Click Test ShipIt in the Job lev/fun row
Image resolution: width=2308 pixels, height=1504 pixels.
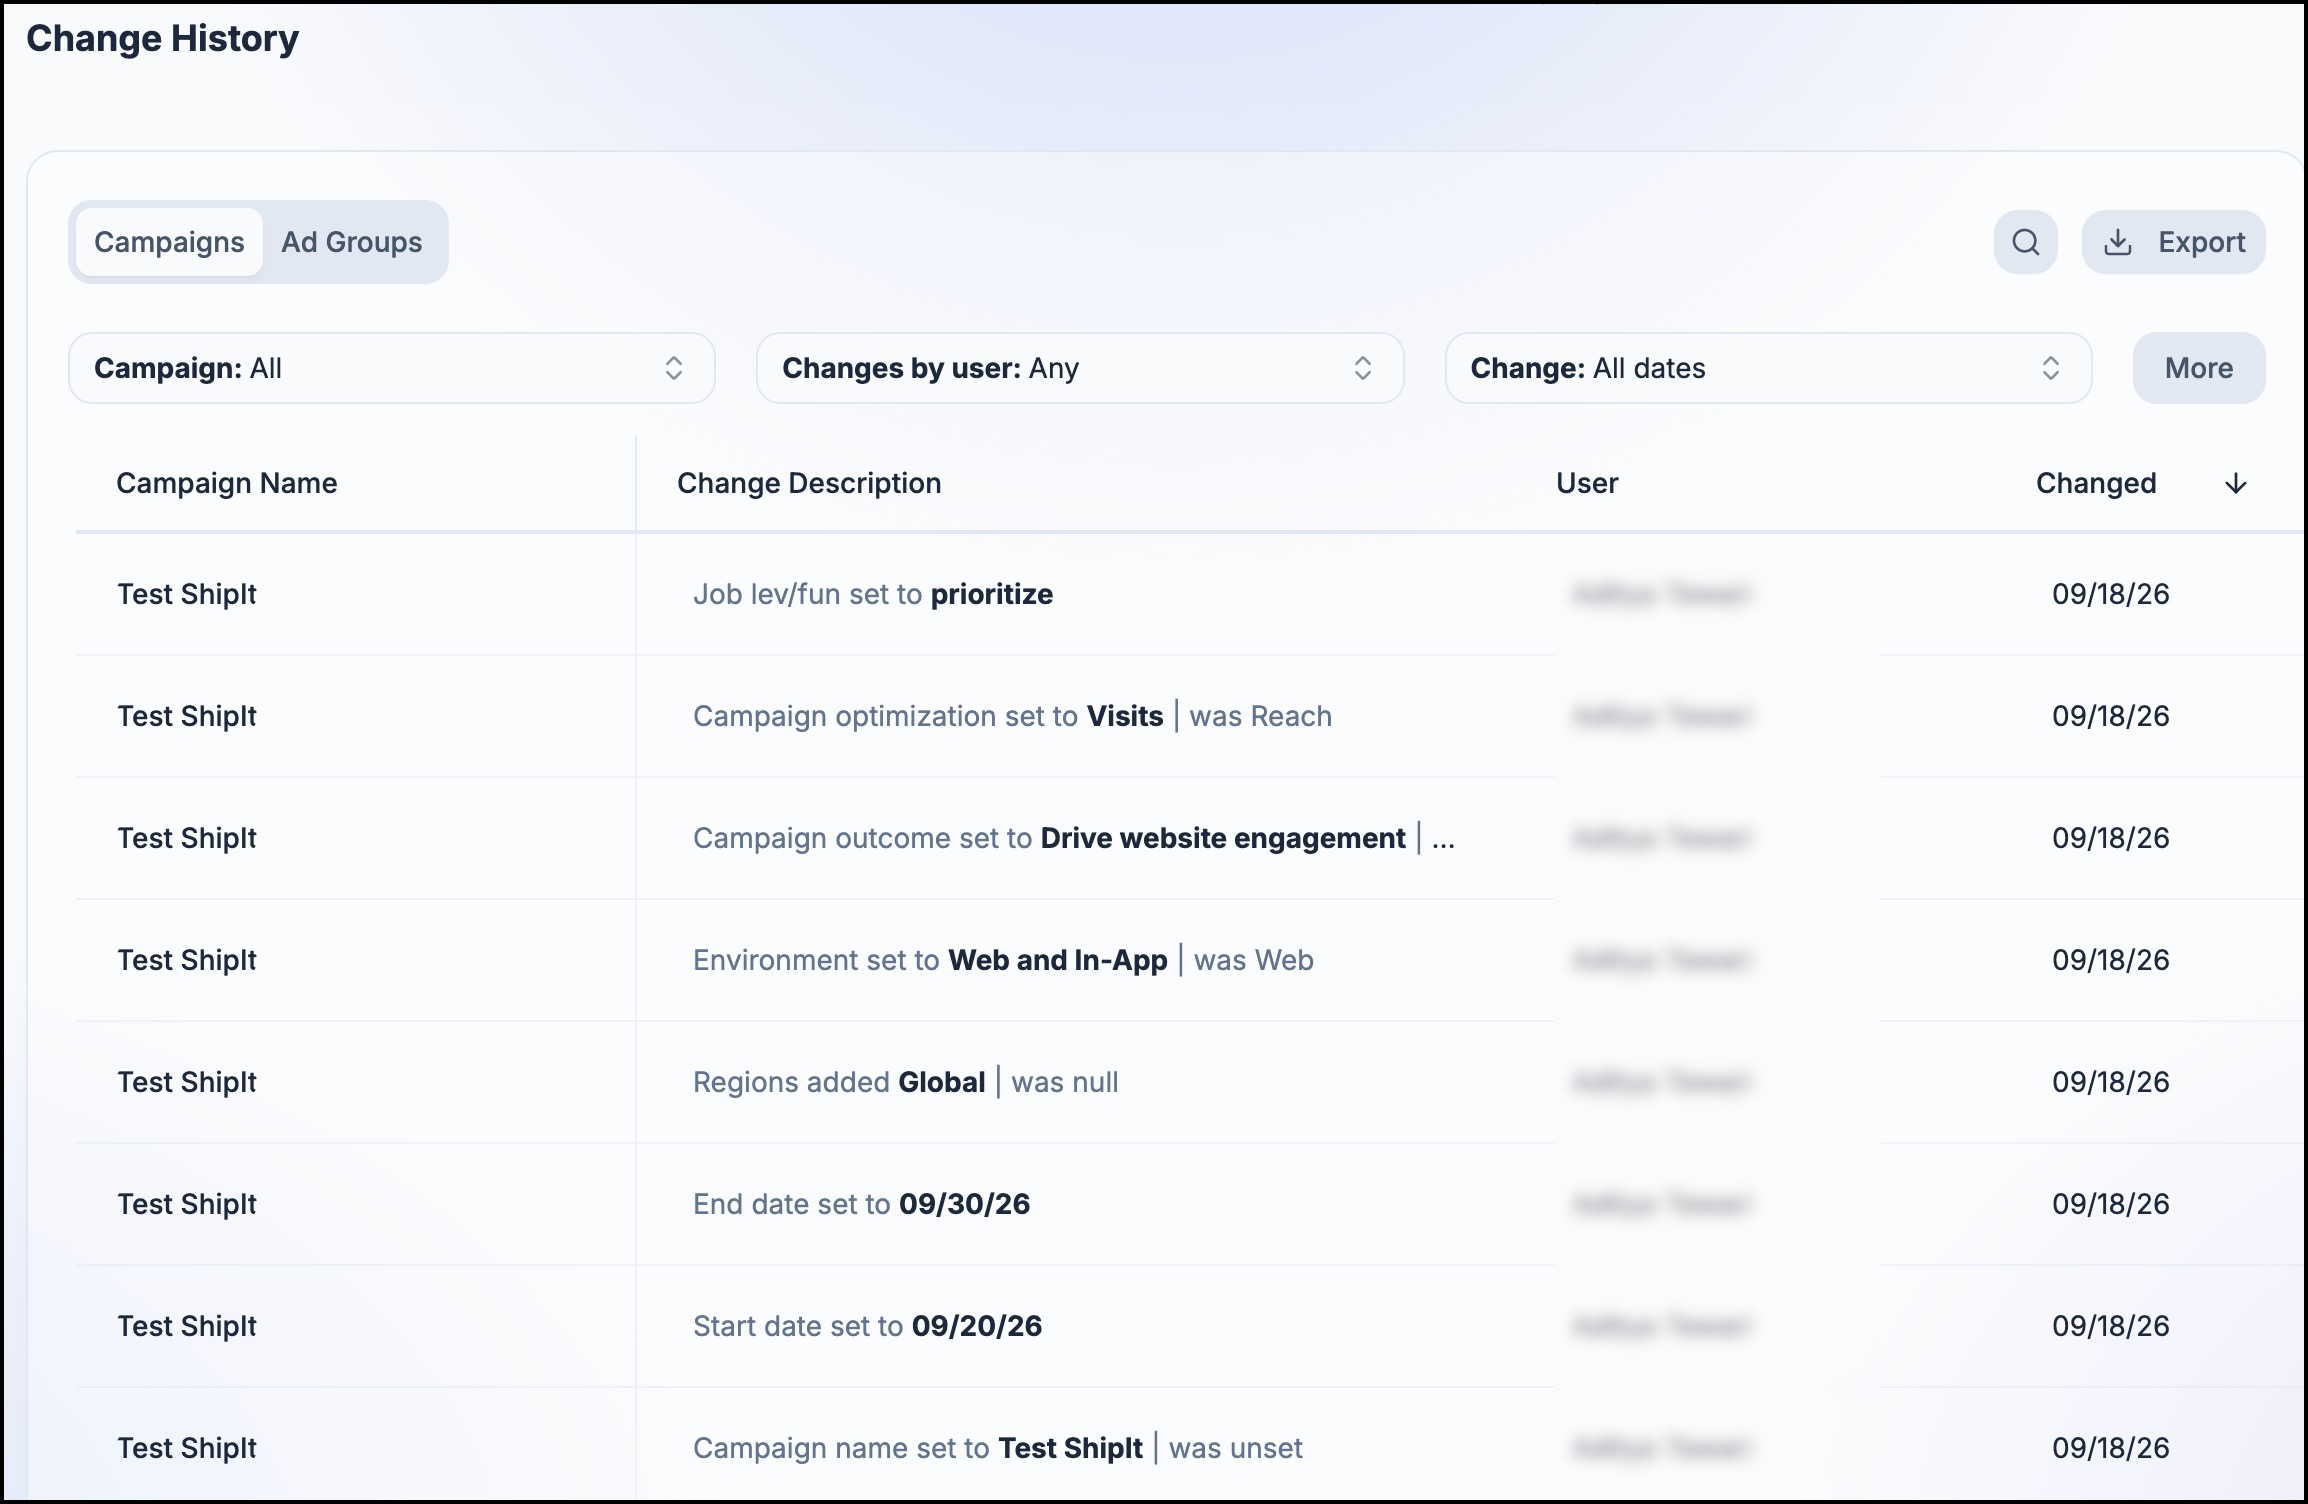click(187, 594)
